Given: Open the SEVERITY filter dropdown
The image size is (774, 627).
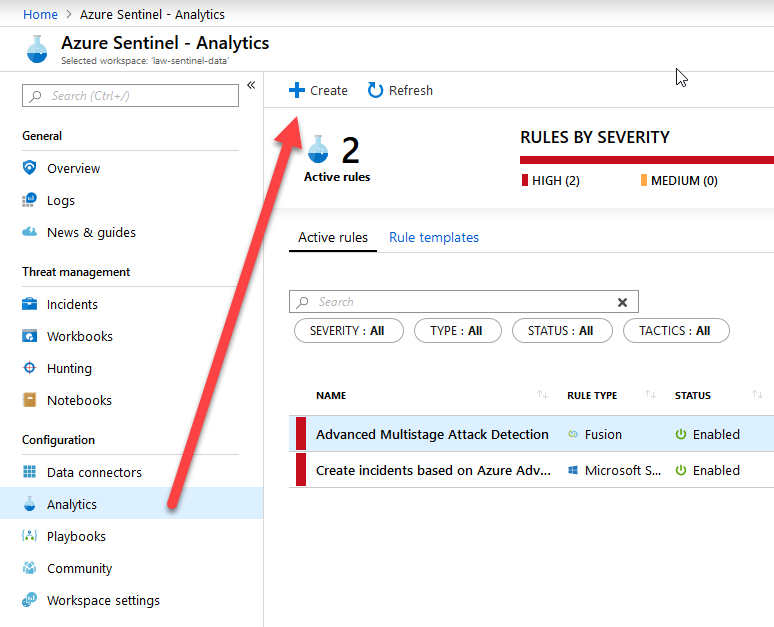Looking at the screenshot, I should pos(347,331).
